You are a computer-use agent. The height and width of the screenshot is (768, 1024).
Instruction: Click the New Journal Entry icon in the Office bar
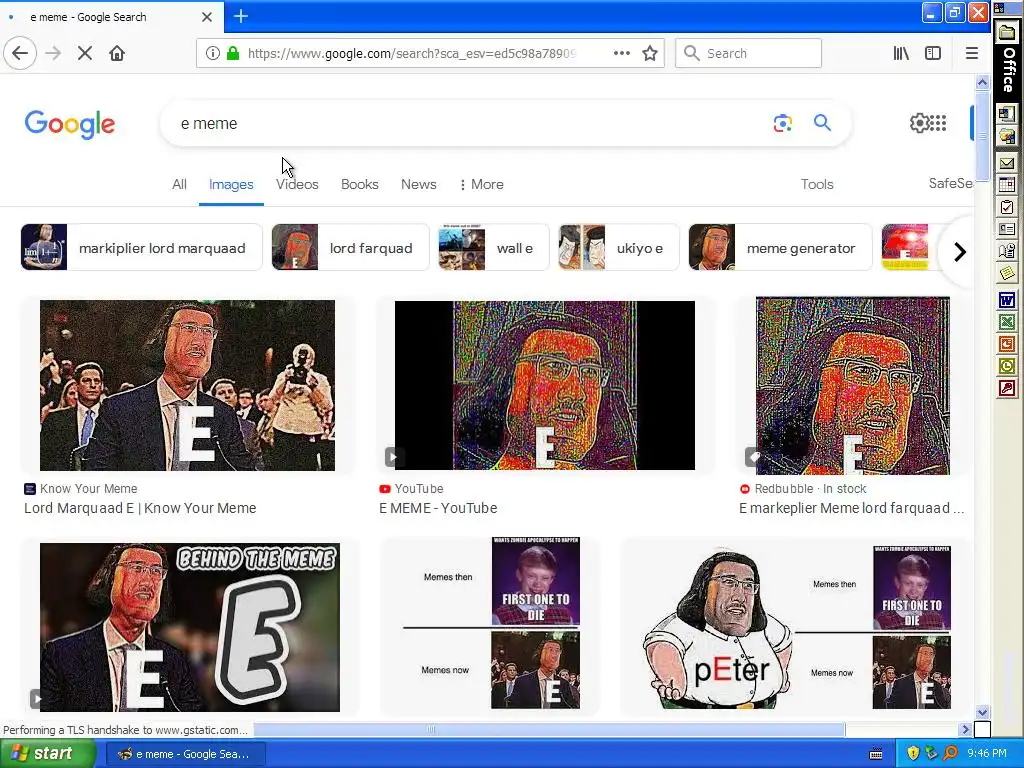[x=1007, y=251]
